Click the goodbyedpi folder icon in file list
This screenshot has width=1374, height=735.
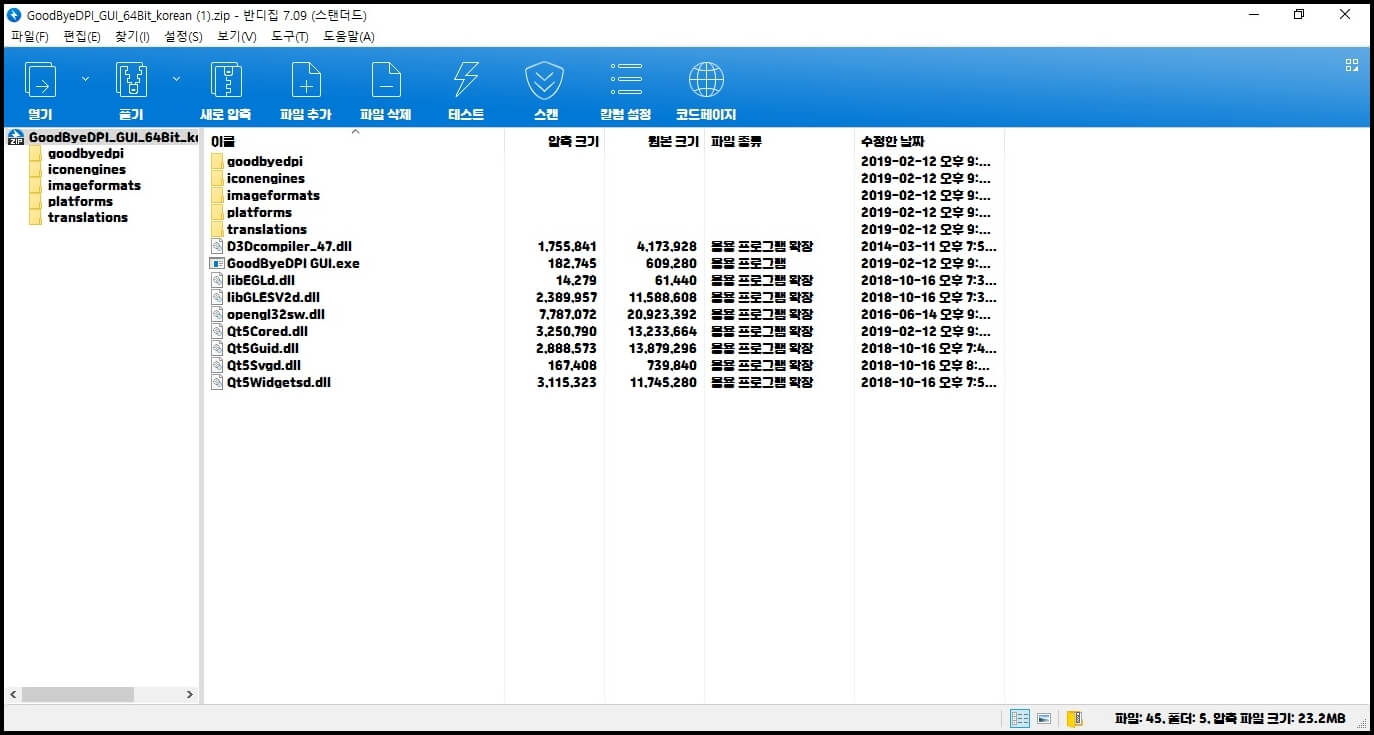[x=218, y=161]
